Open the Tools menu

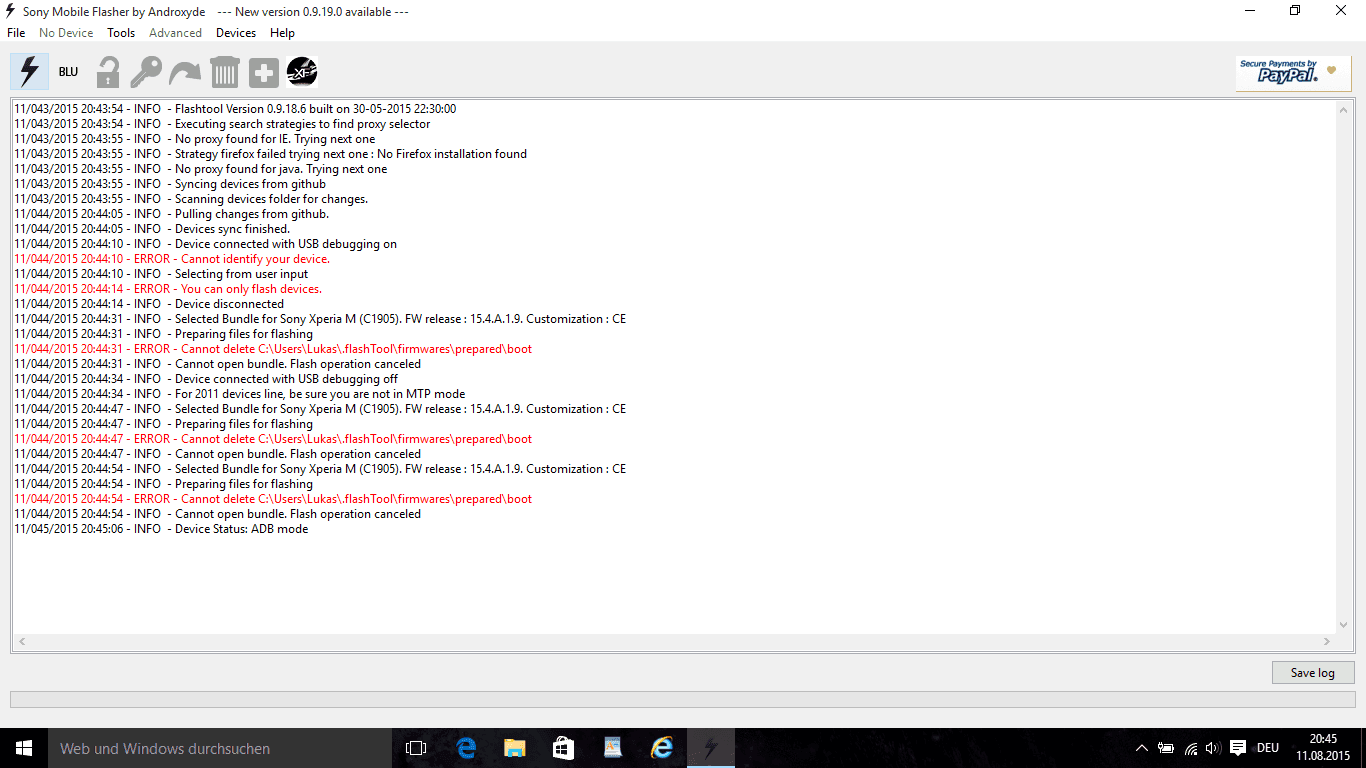121,33
